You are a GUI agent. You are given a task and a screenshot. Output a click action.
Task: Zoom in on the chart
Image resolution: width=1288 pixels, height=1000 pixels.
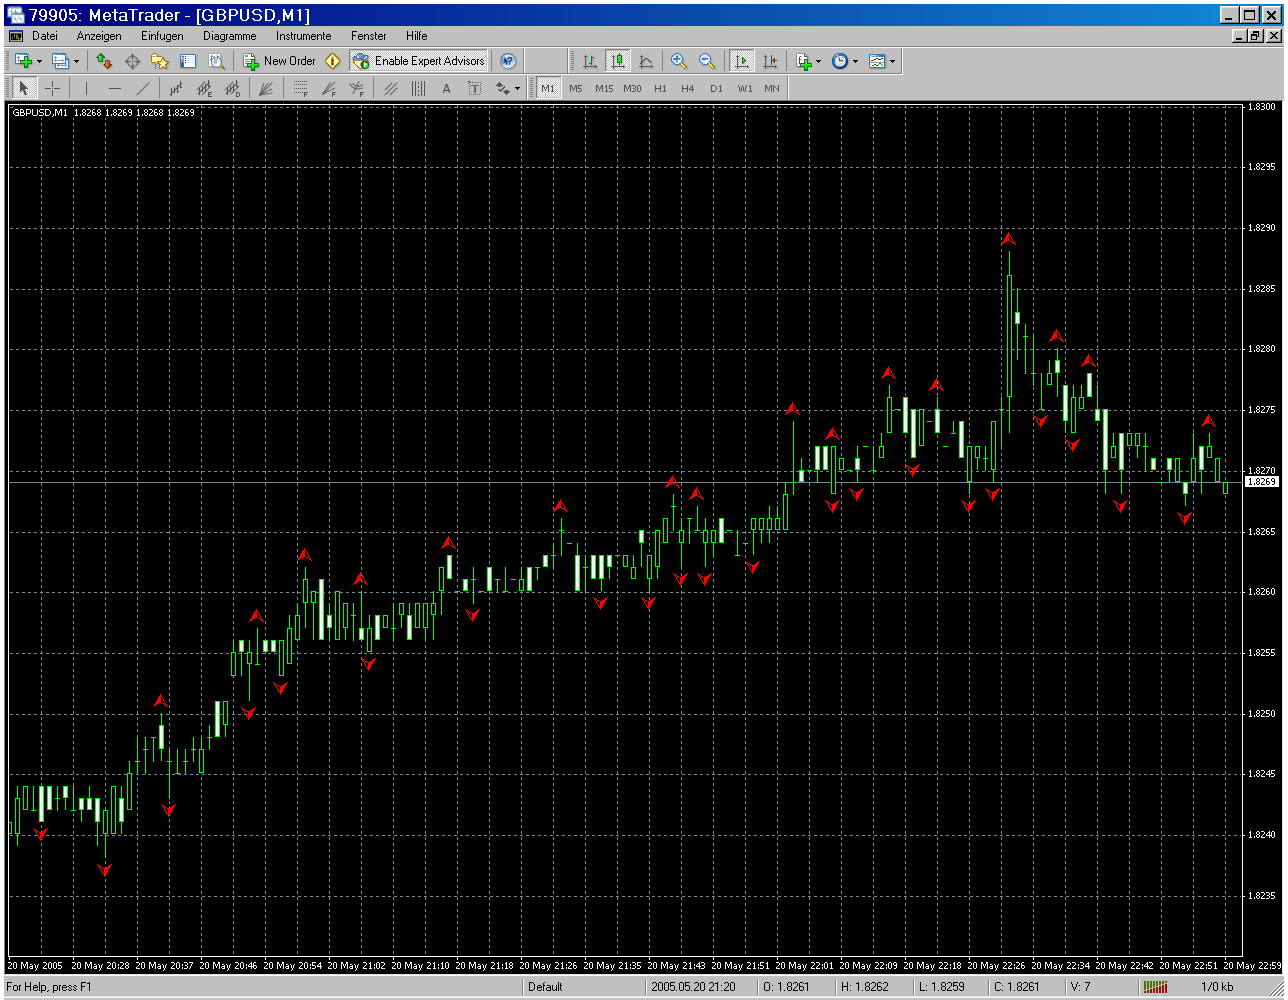[x=679, y=61]
